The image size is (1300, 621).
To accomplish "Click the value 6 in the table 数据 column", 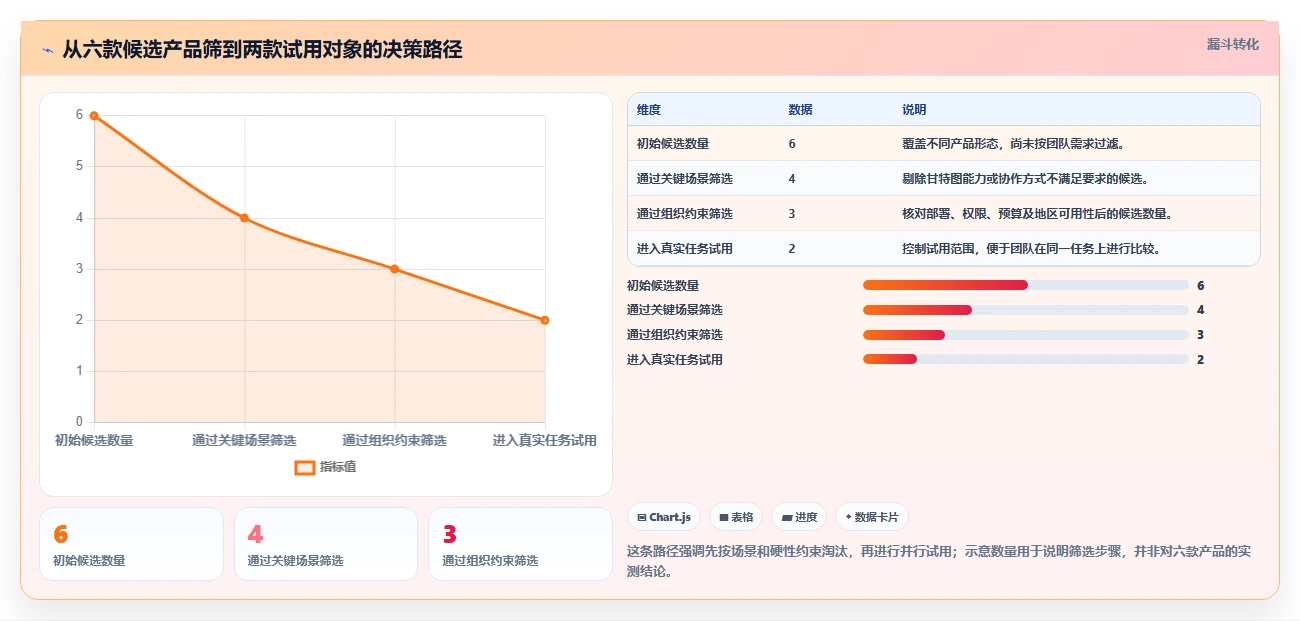I will 792,144.
